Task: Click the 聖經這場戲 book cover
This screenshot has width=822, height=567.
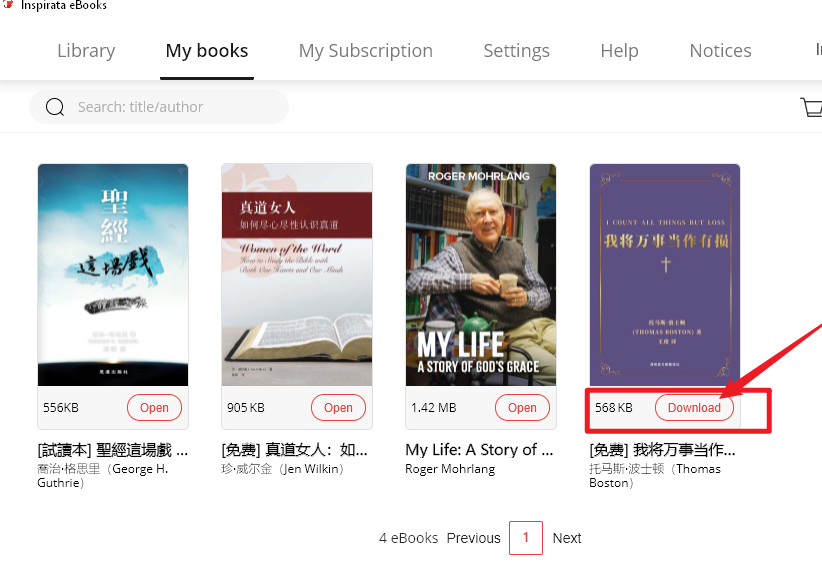Action: pyautogui.click(x=113, y=275)
